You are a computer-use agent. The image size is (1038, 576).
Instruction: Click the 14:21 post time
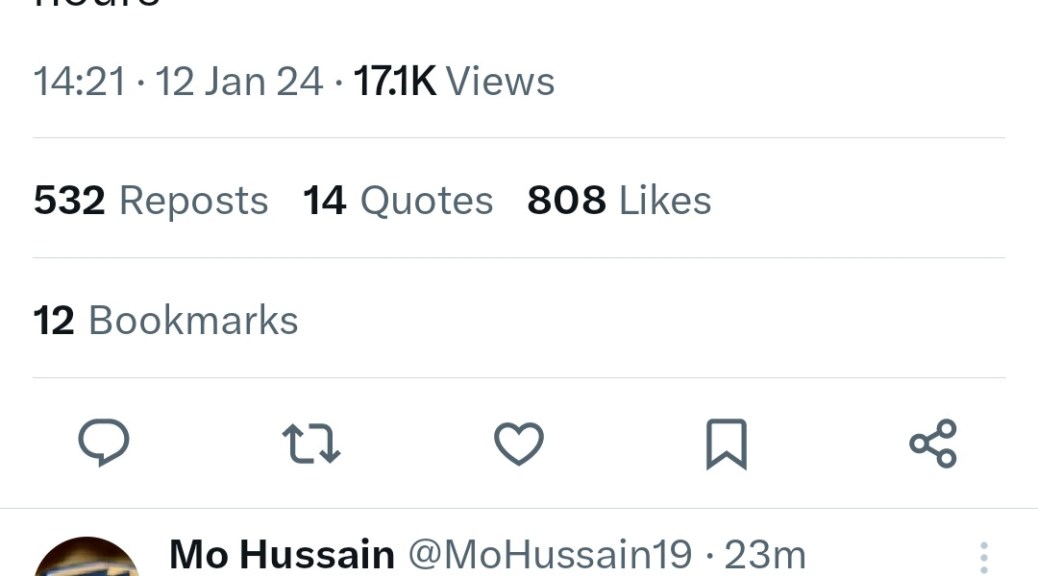point(79,81)
